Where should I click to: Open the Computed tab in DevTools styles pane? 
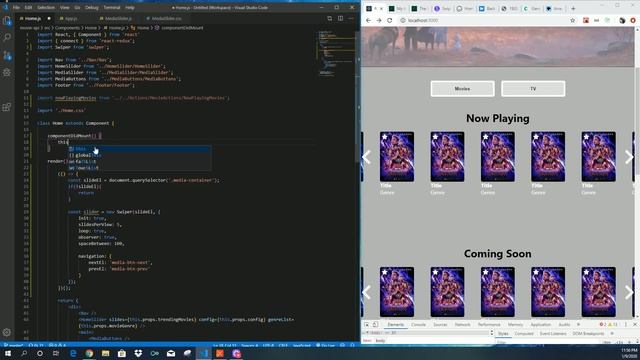524,333
